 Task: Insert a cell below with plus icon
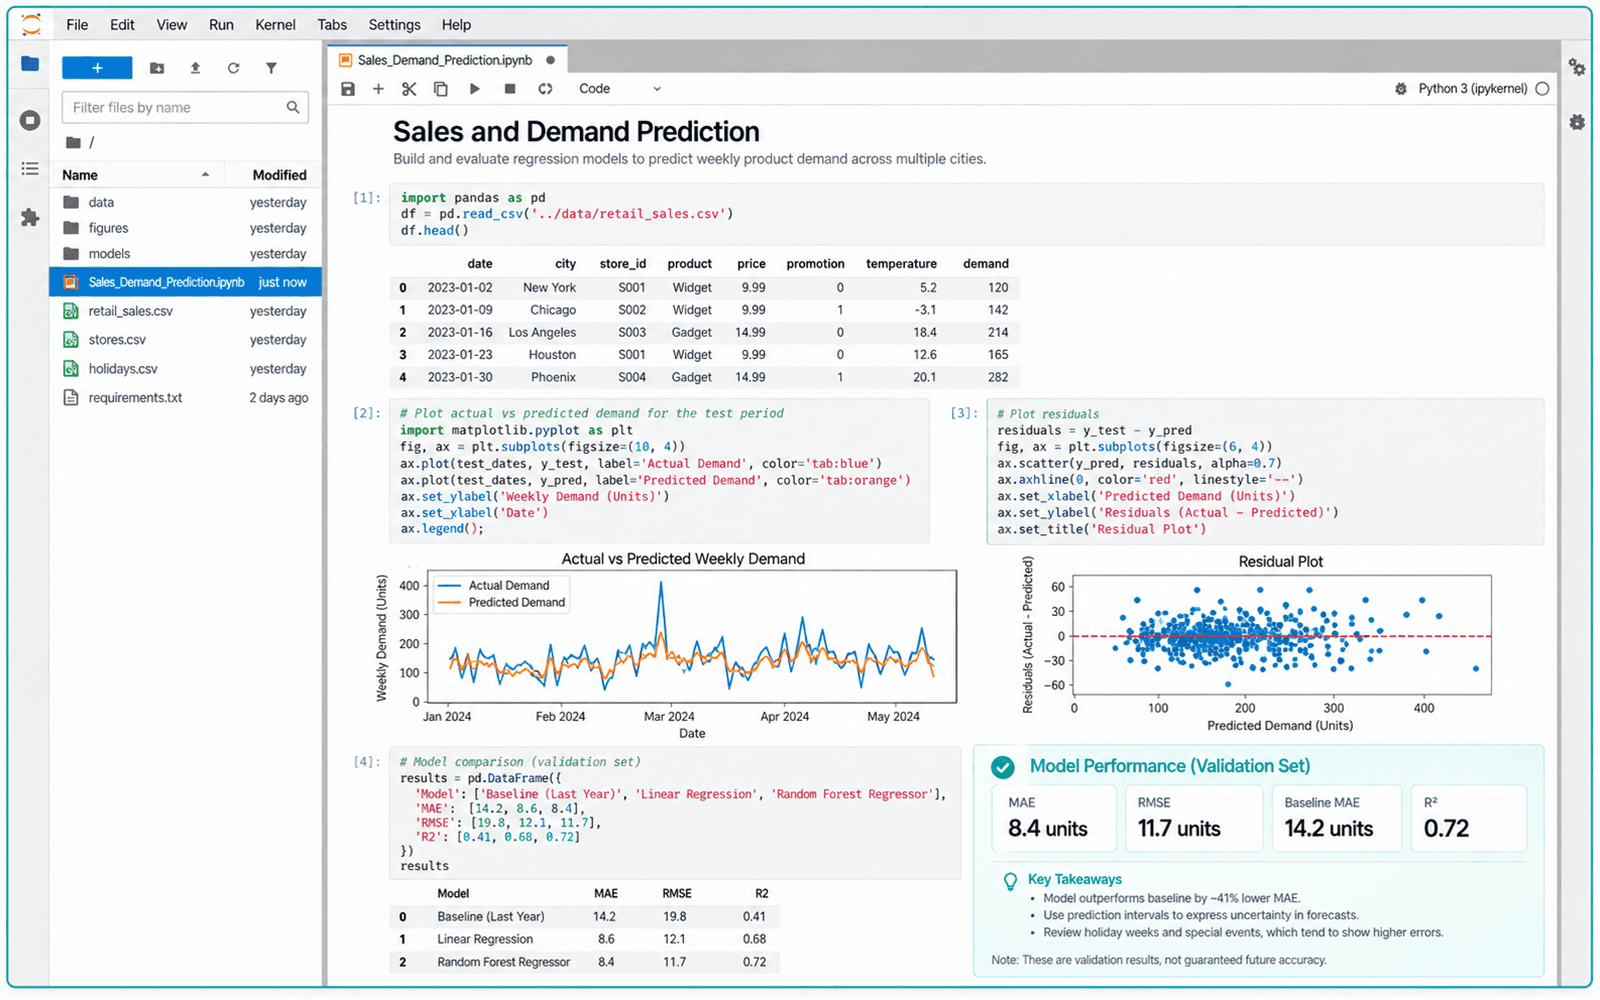pyautogui.click(x=378, y=89)
